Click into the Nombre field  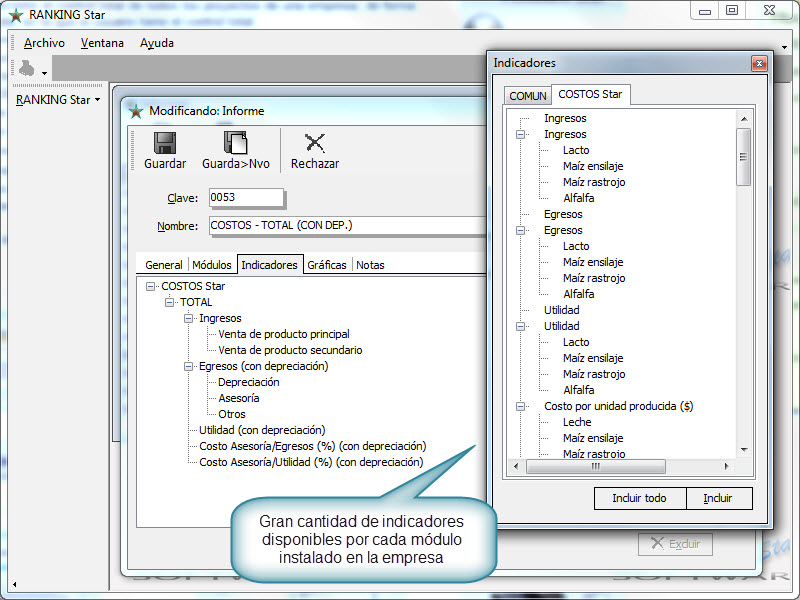(x=347, y=226)
